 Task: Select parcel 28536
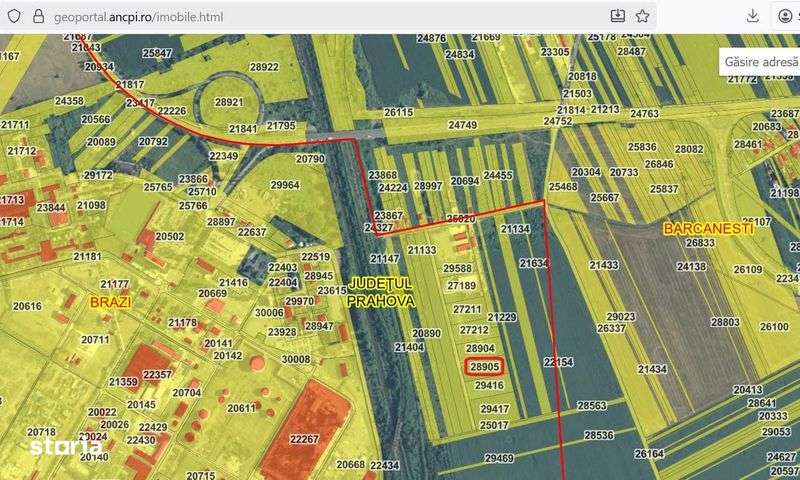[x=599, y=435]
